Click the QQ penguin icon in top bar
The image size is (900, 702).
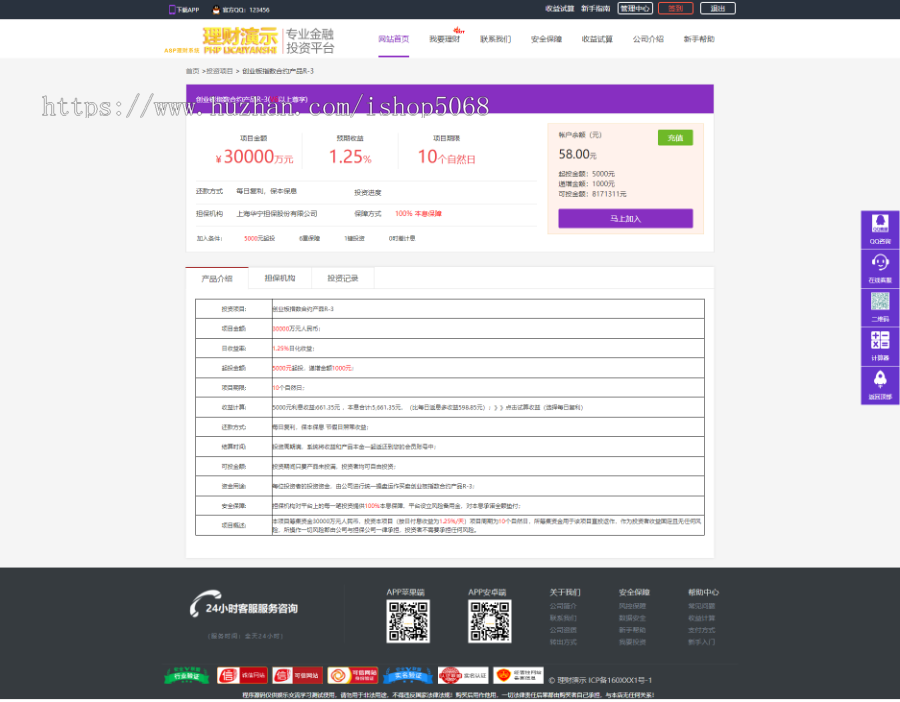pos(215,8)
